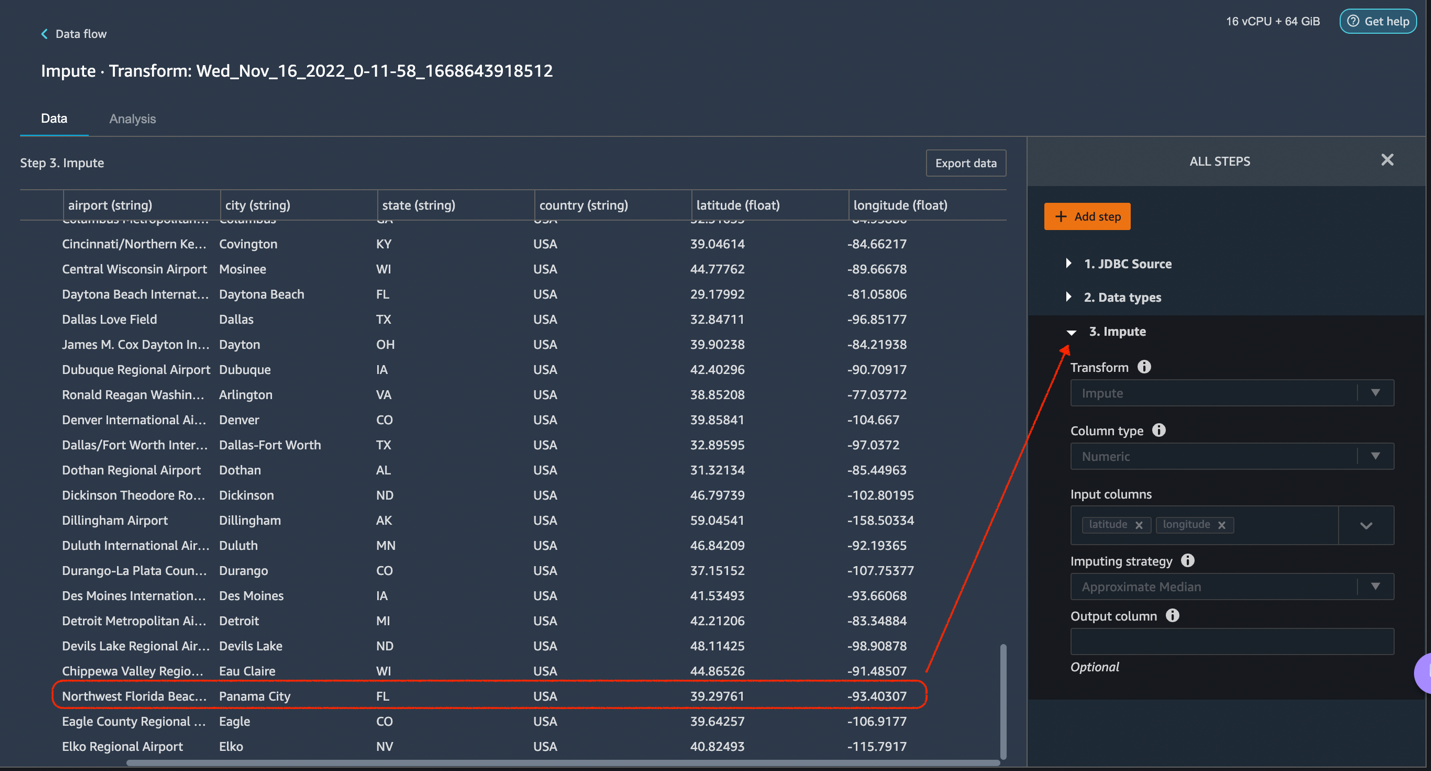The image size is (1431, 771).
Task: Switch to the Analysis tab
Action: pos(132,119)
